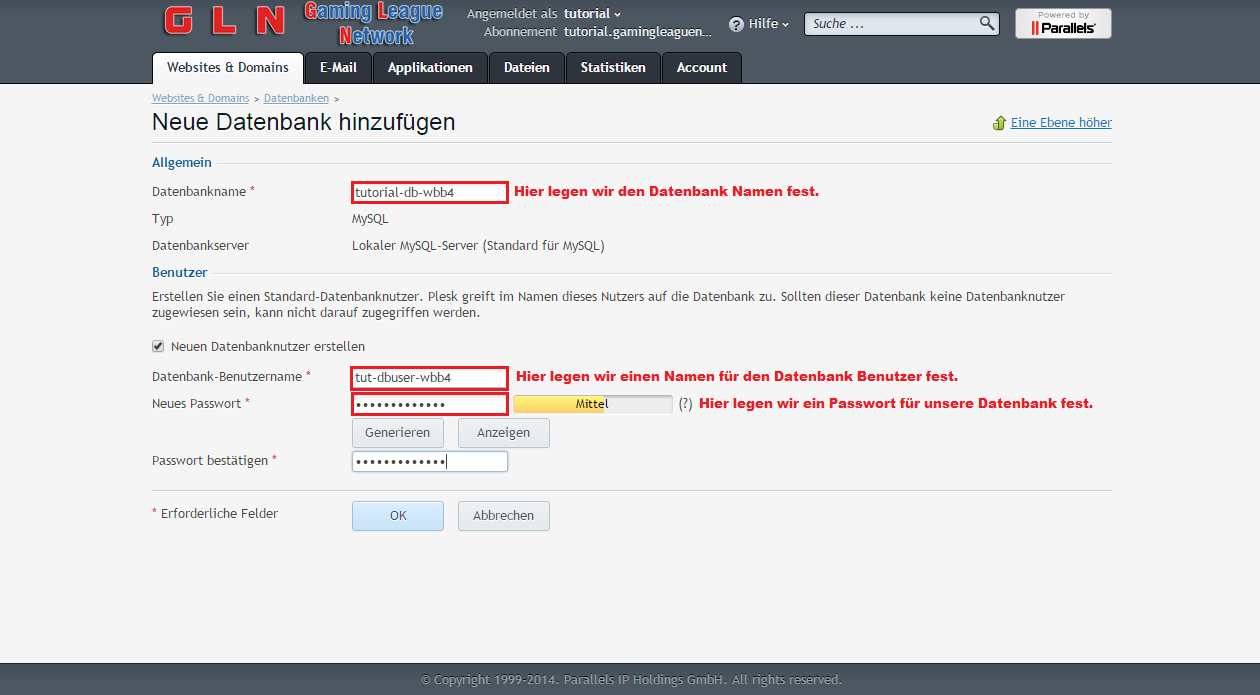
Task: Click the GLN Gaming League Network logo
Action: point(290,24)
